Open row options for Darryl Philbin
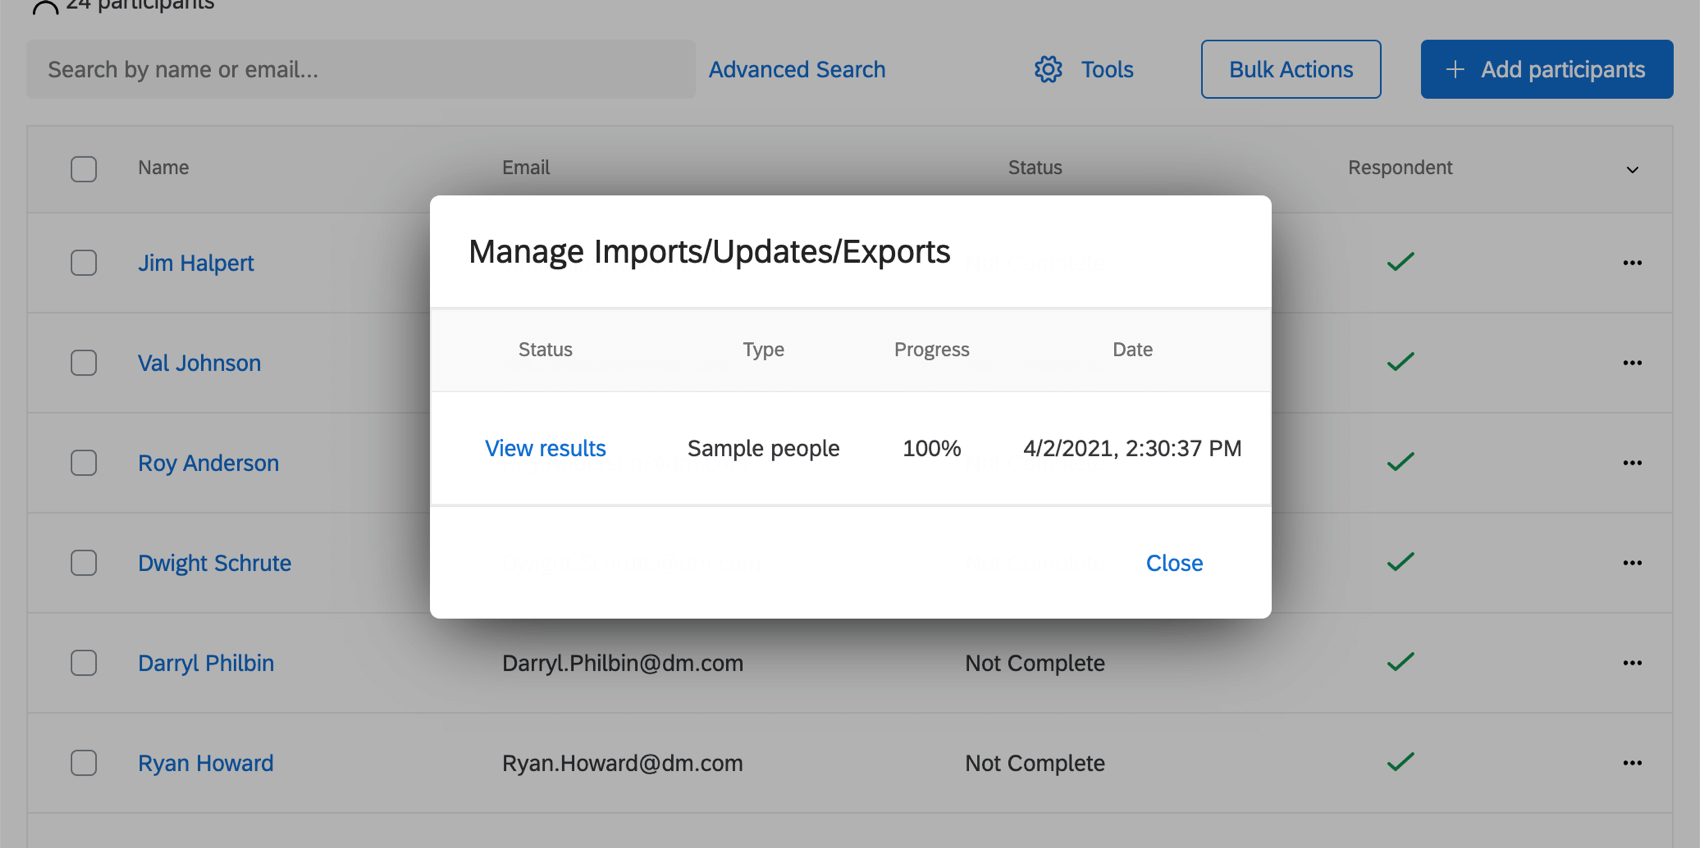This screenshot has width=1700, height=848. (x=1632, y=663)
